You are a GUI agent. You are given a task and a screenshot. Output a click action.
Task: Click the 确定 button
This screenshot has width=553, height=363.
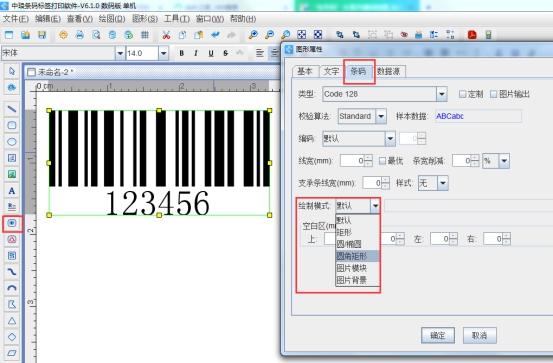pyautogui.click(x=438, y=335)
